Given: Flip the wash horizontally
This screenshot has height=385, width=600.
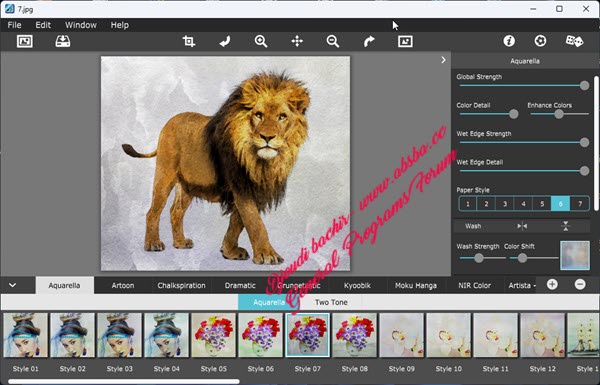Looking at the screenshot, I should pos(522,226).
